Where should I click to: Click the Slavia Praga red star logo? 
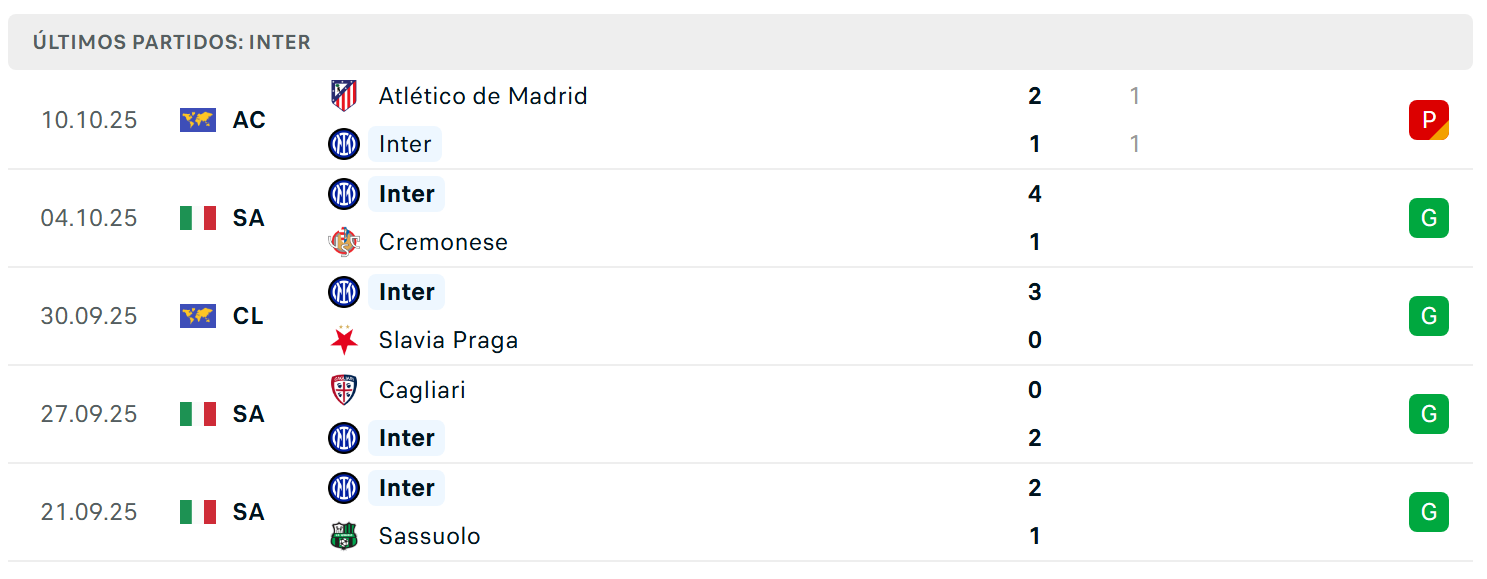(344, 340)
